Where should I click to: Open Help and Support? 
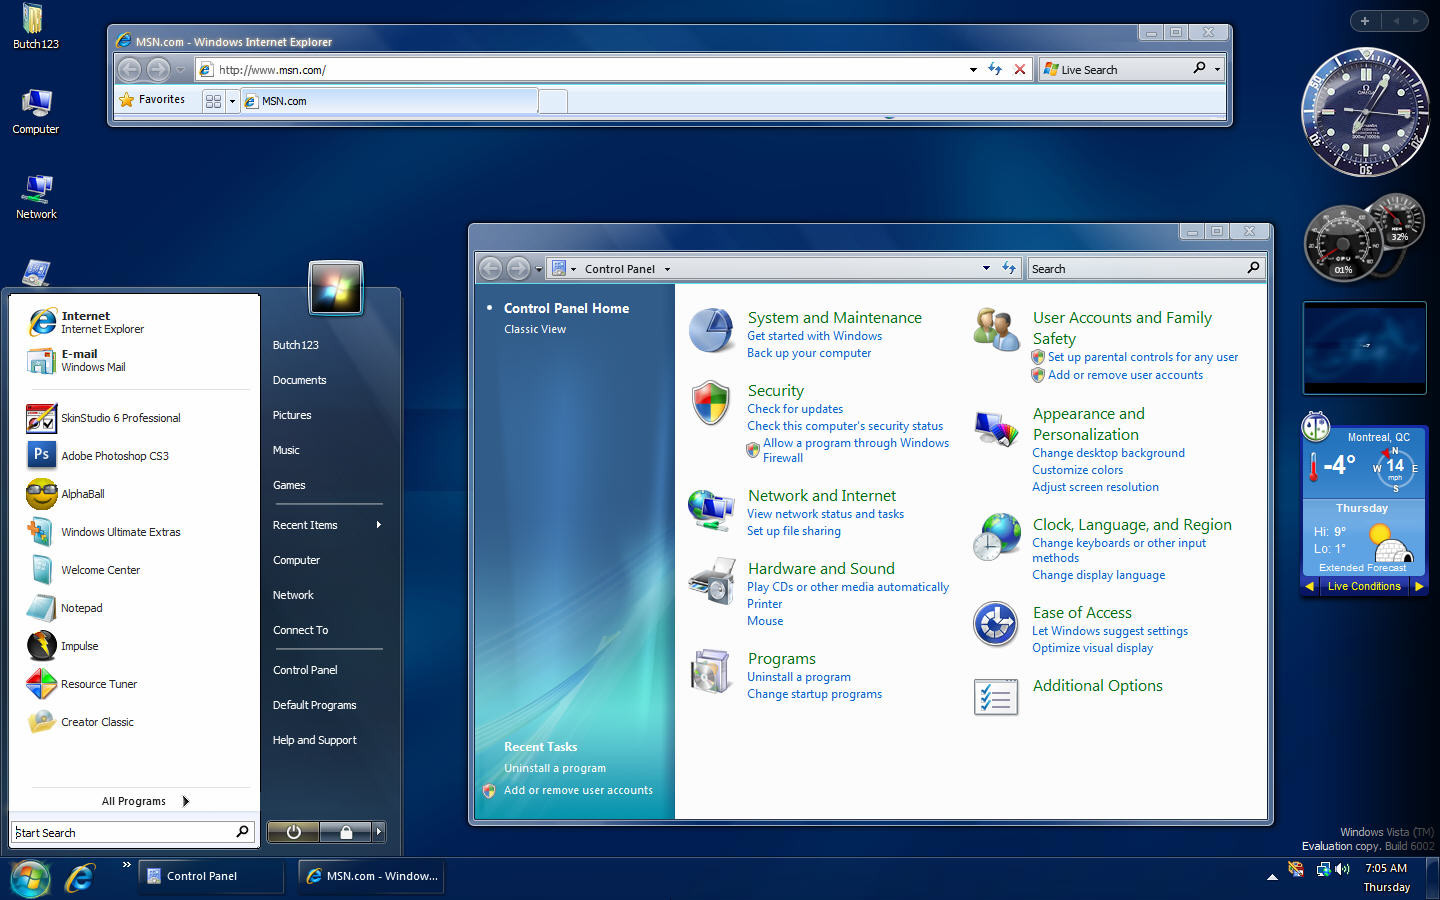point(314,740)
